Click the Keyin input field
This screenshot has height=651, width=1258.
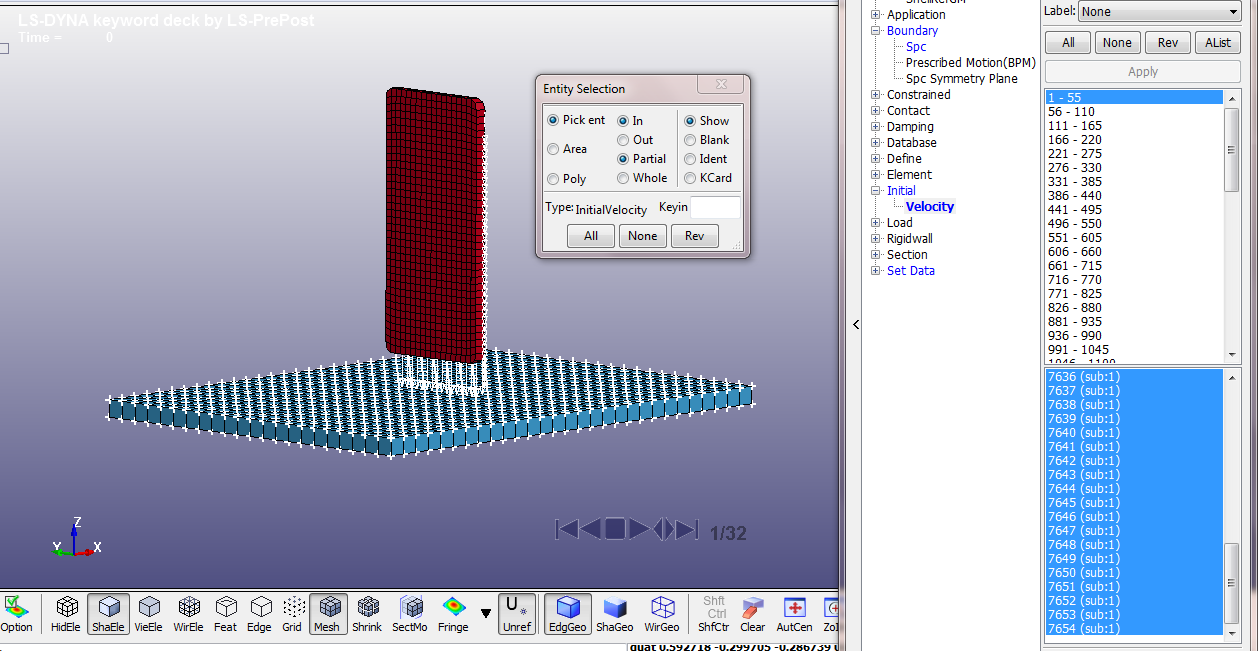click(716, 207)
